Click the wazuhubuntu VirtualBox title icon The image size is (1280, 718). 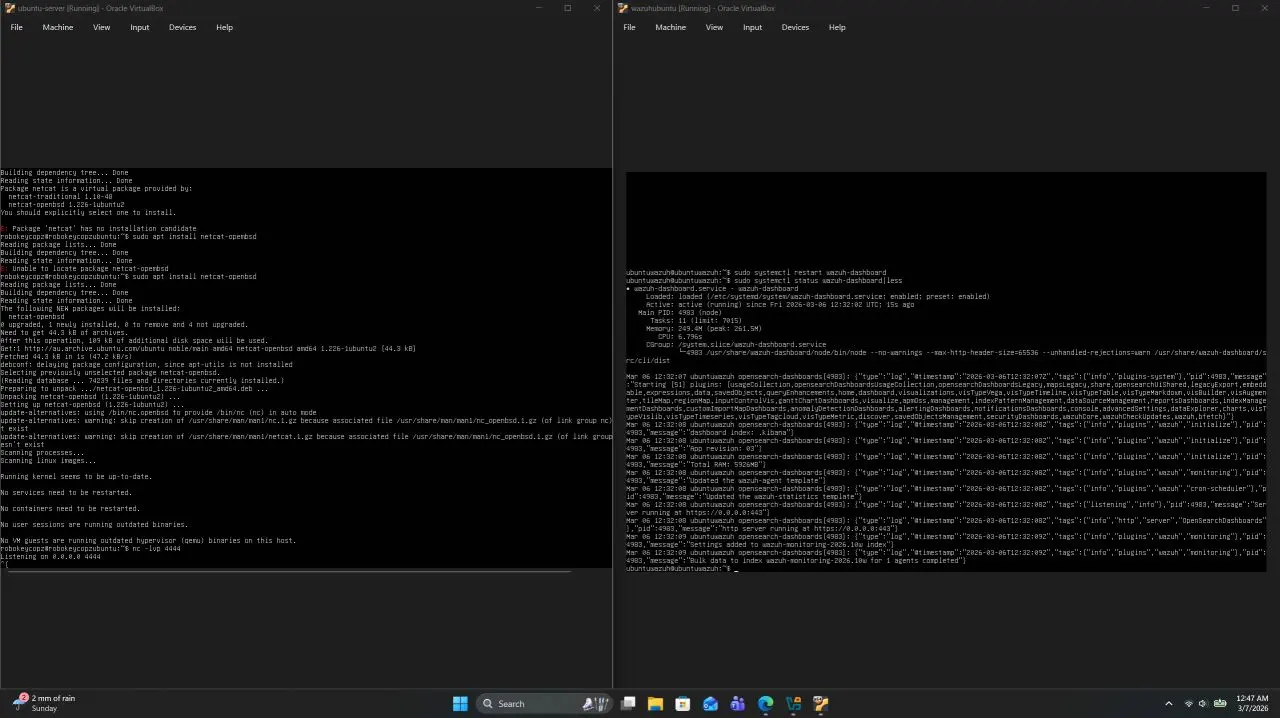point(623,8)
